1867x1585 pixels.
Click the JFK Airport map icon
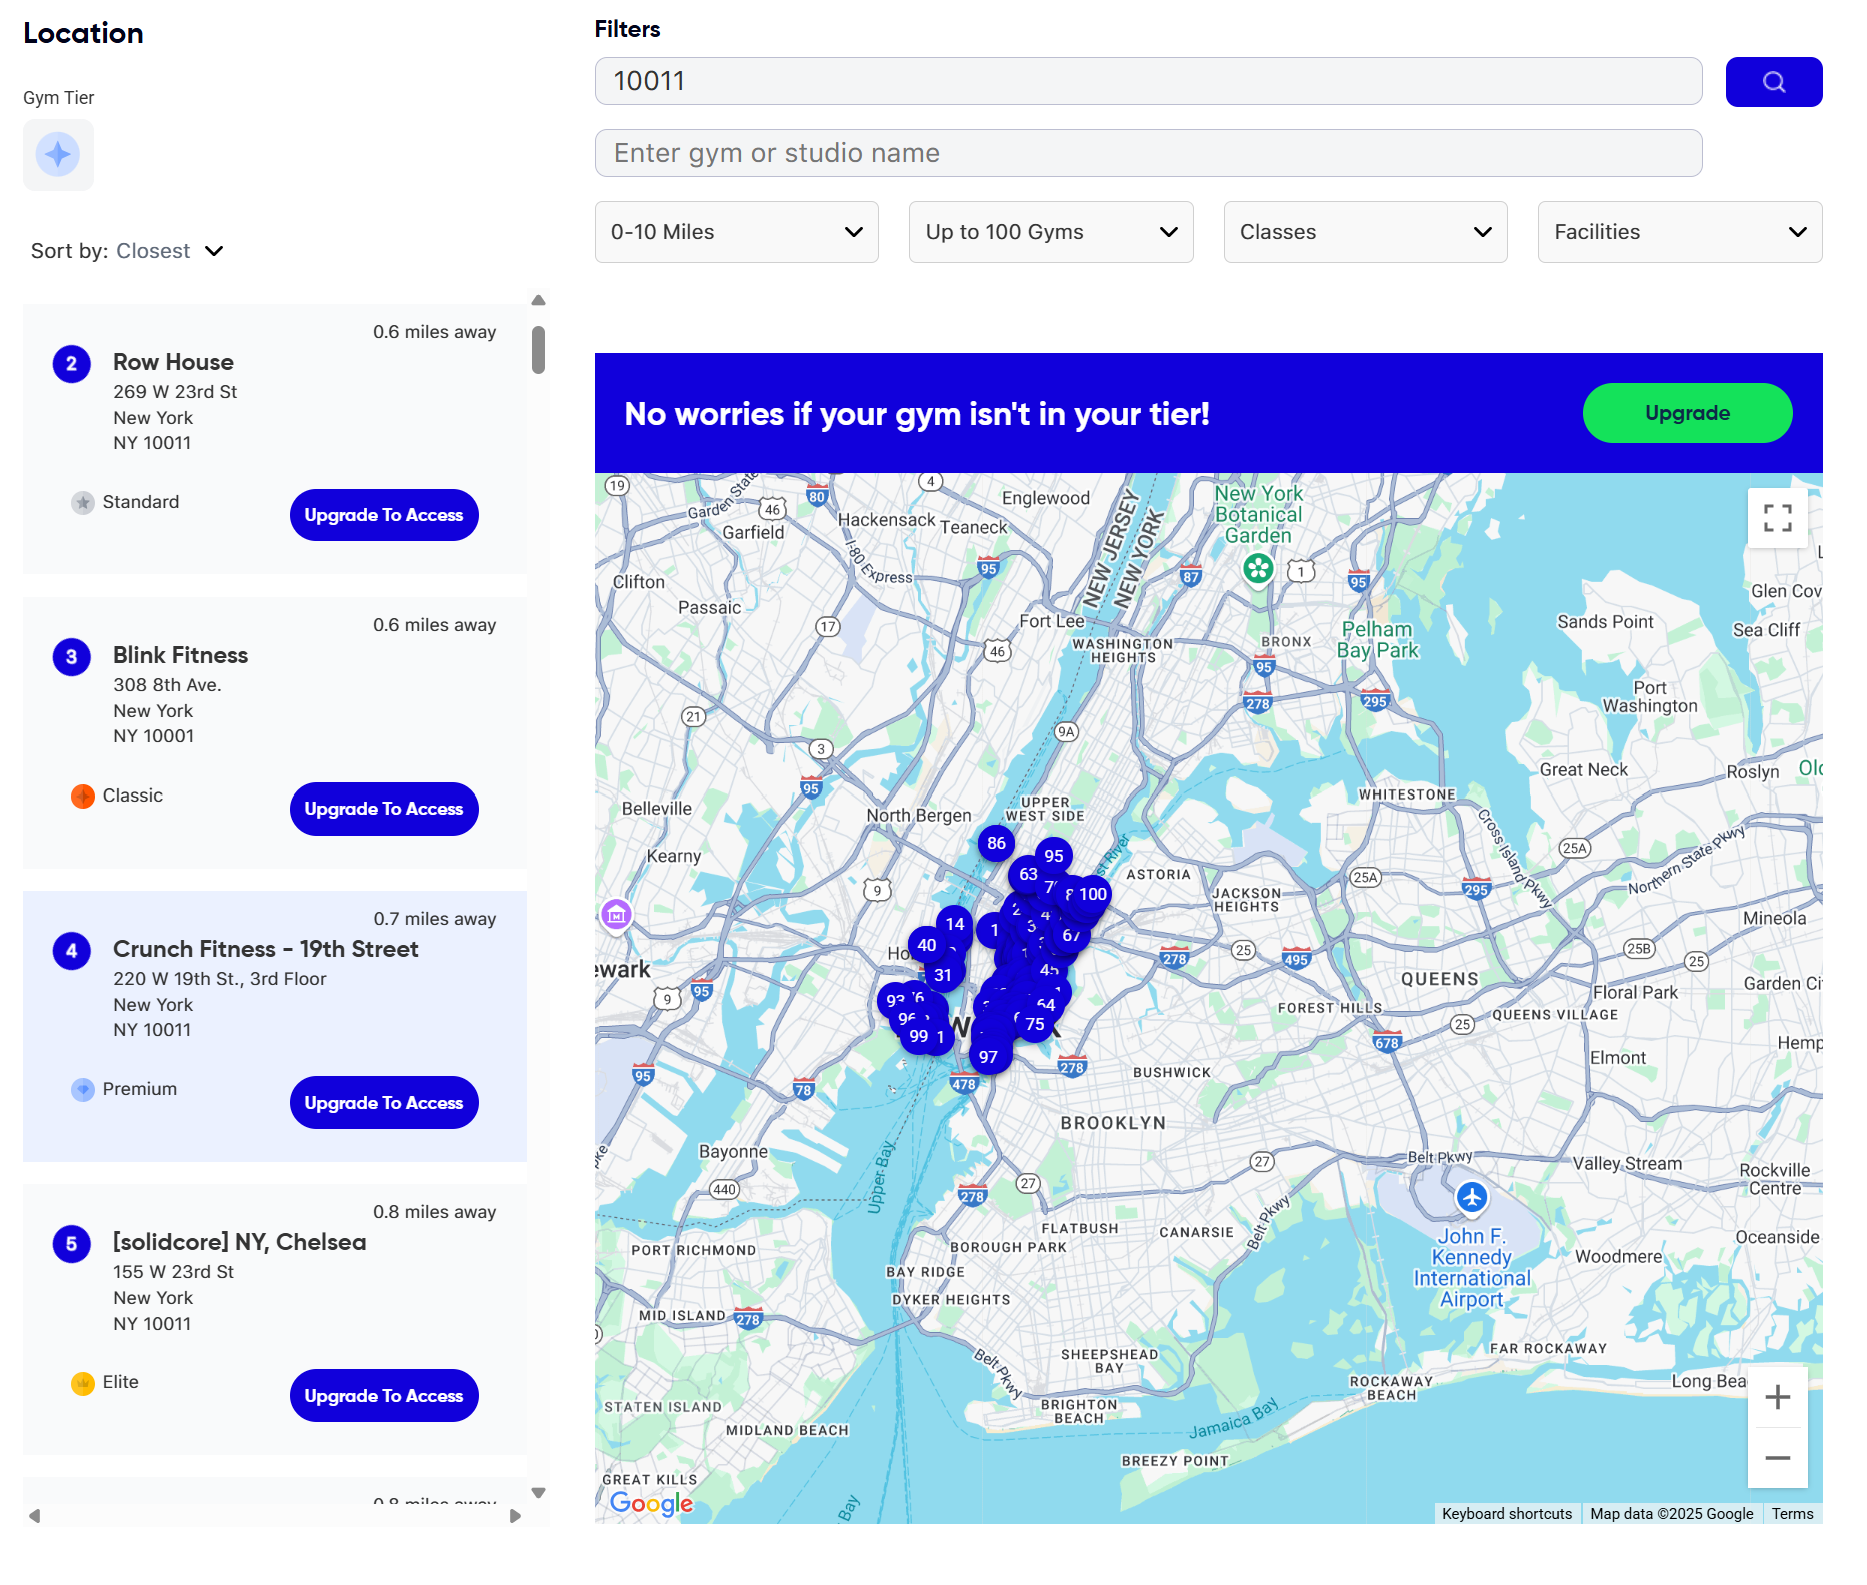[x=1472, y=1197]
